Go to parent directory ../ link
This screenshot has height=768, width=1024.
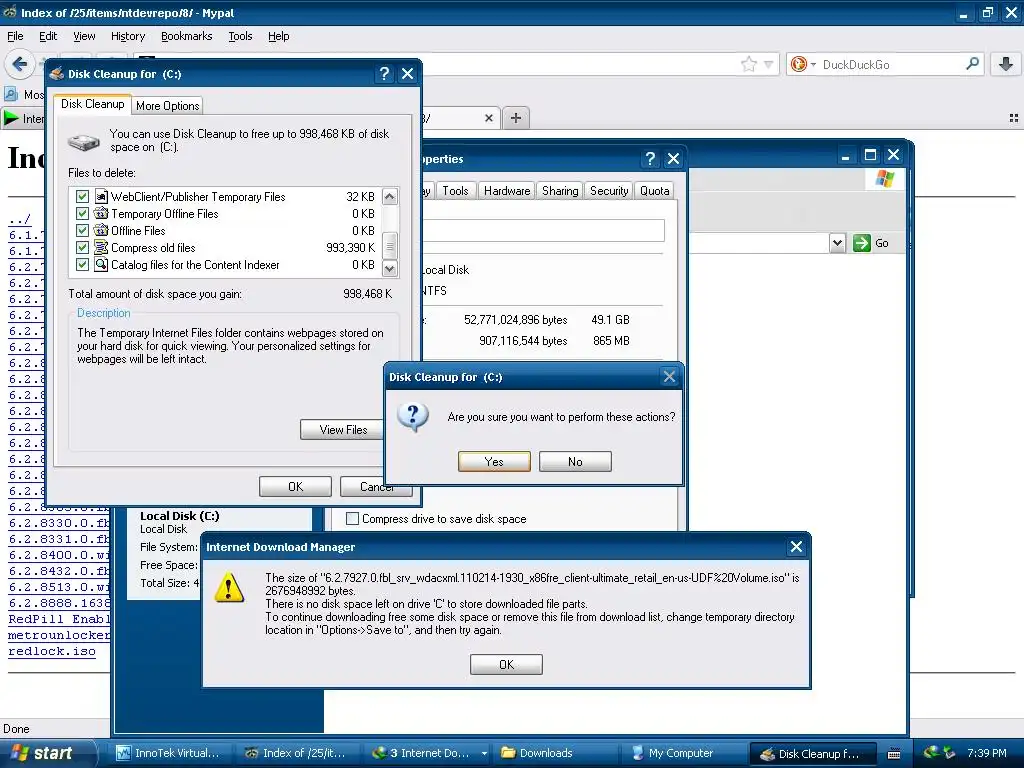tap(20, 219)
